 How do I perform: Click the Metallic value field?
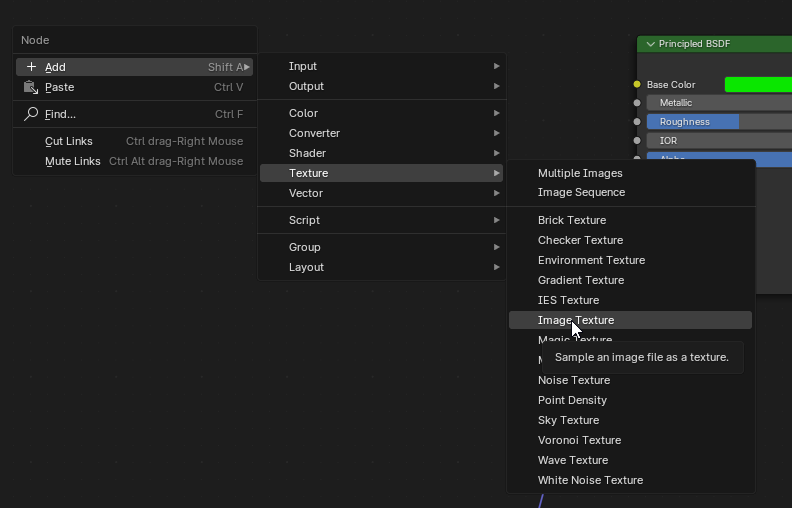[x=718, y=103]
